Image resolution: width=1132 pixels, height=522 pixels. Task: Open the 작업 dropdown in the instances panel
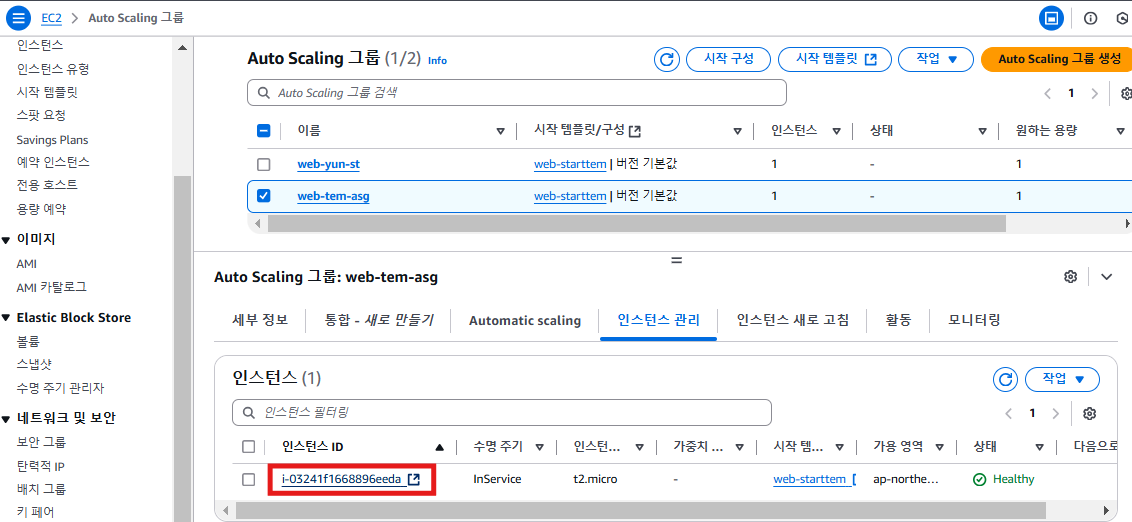[1062, 379]
